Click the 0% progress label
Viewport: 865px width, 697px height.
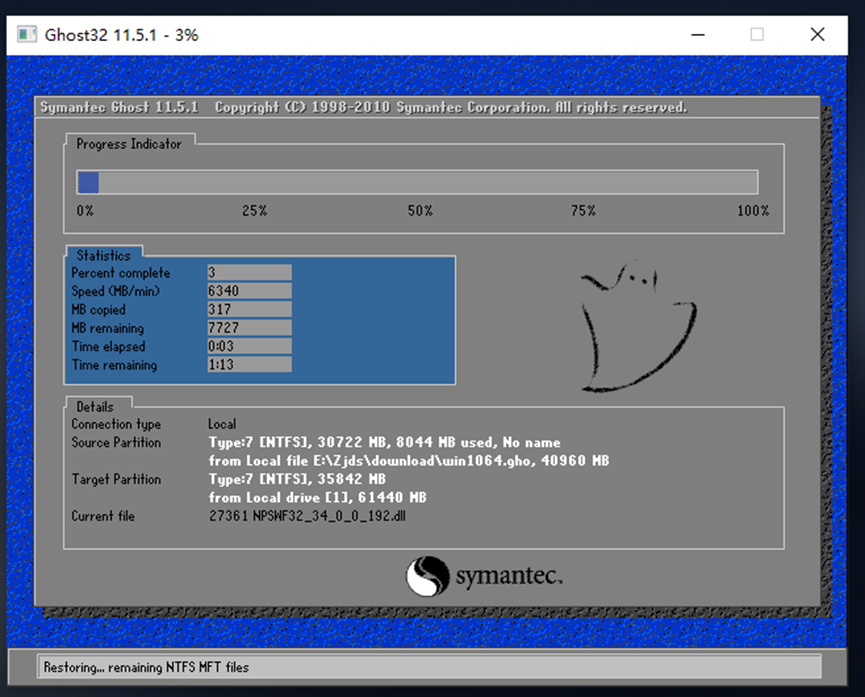point(85,211)
